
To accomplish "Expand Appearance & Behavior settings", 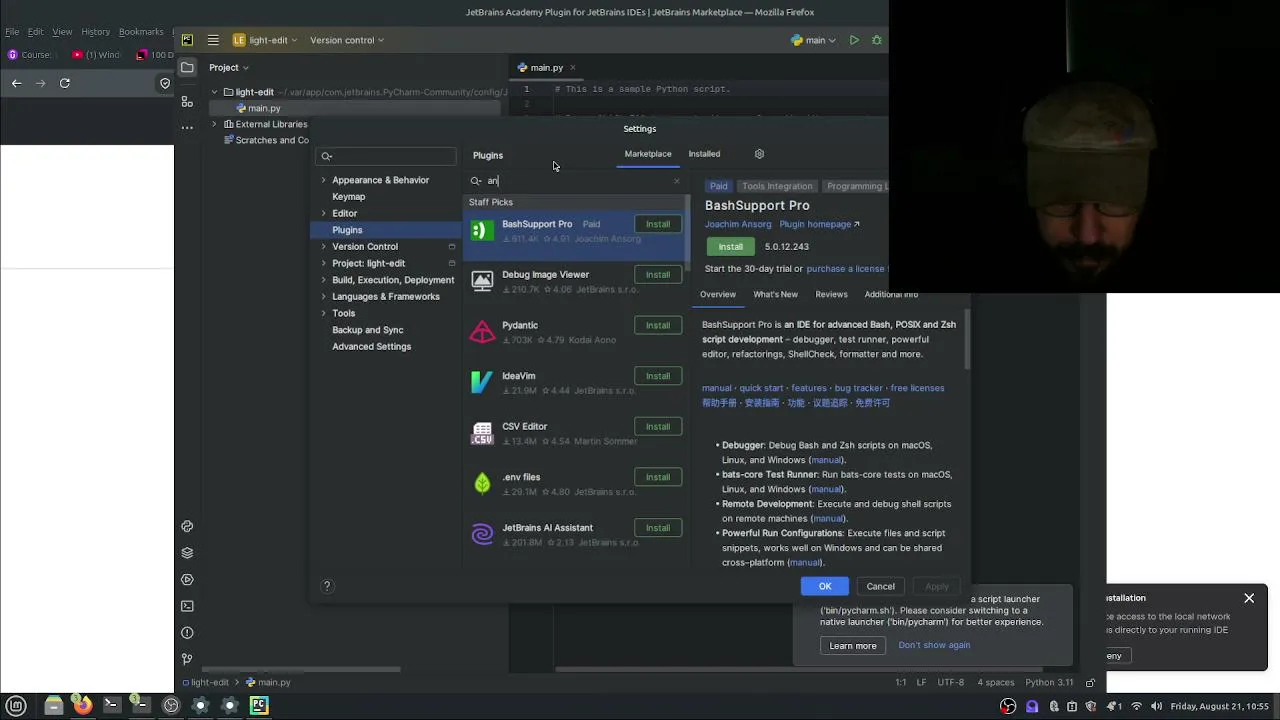I will [323, 180].
